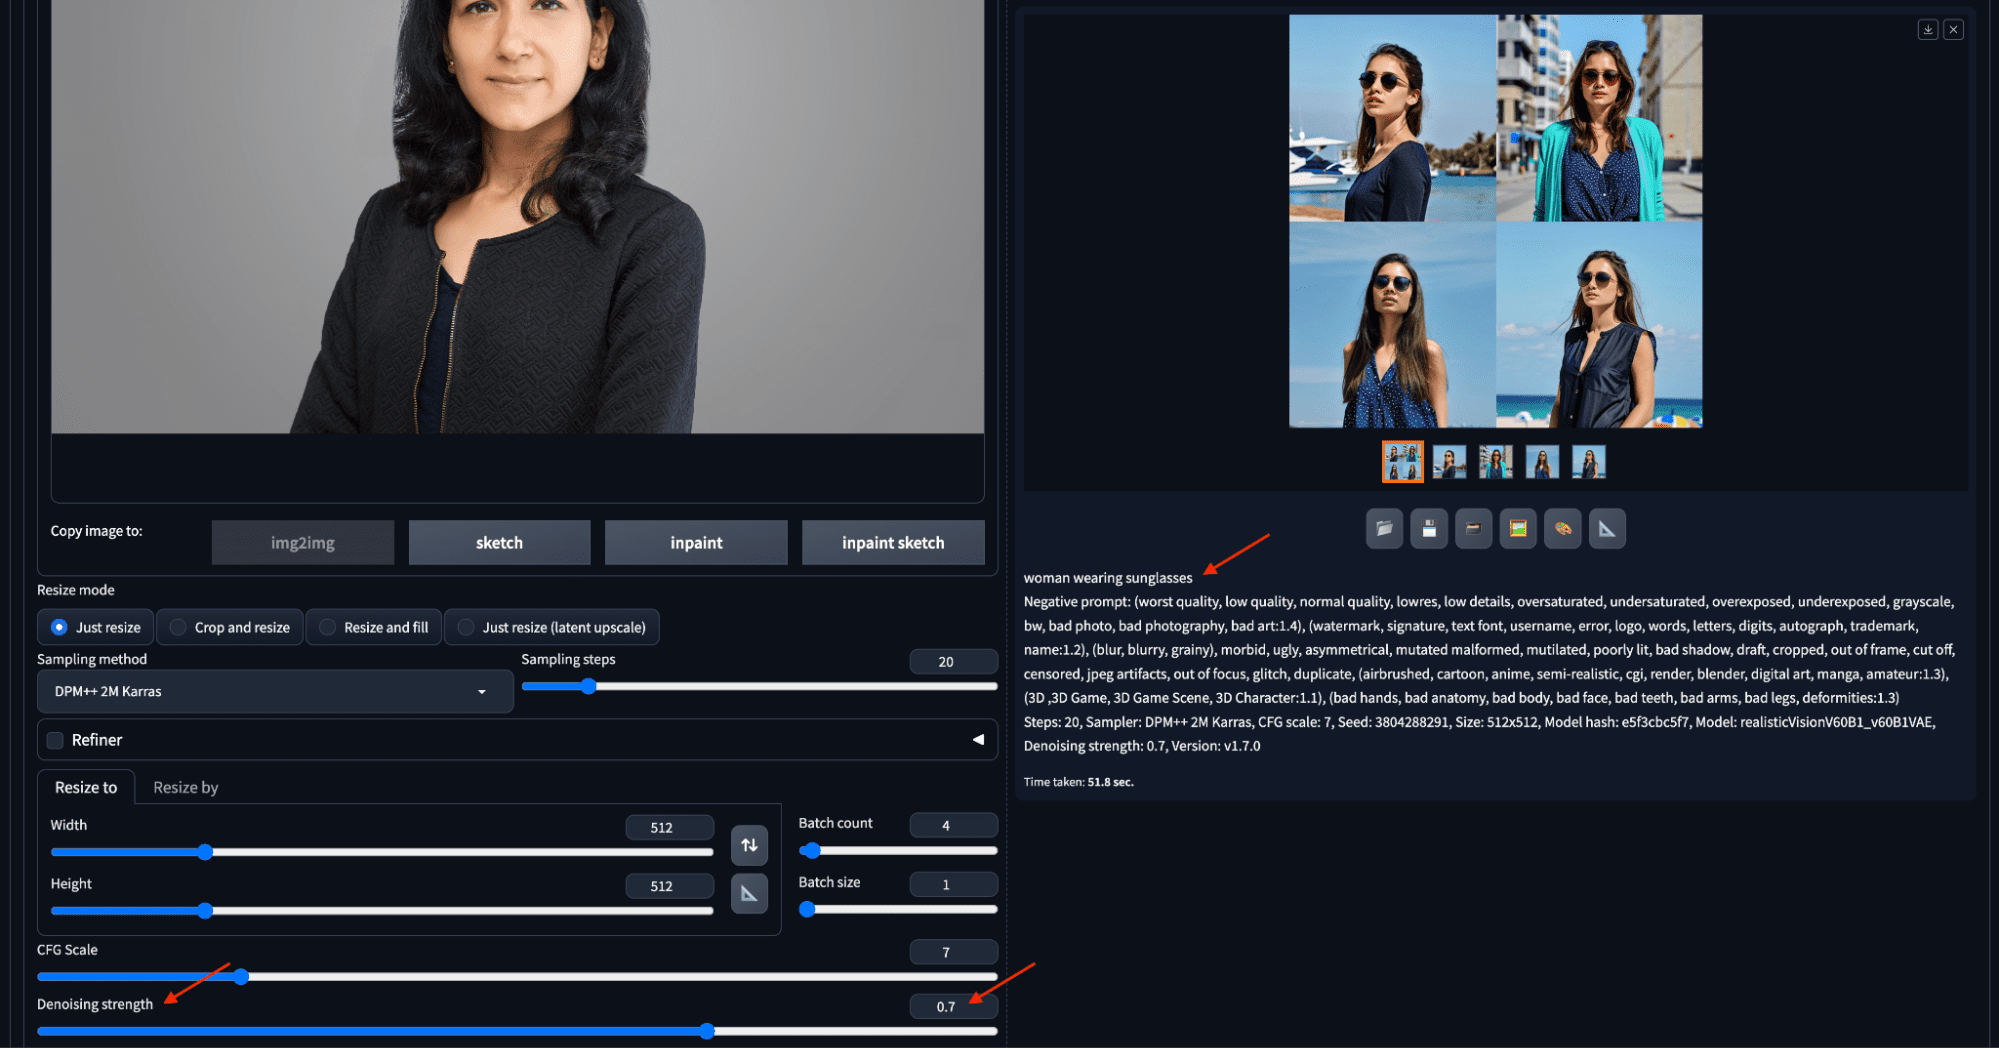Click the Batch count value field
1999x1049 pixels.
point(953,825)
